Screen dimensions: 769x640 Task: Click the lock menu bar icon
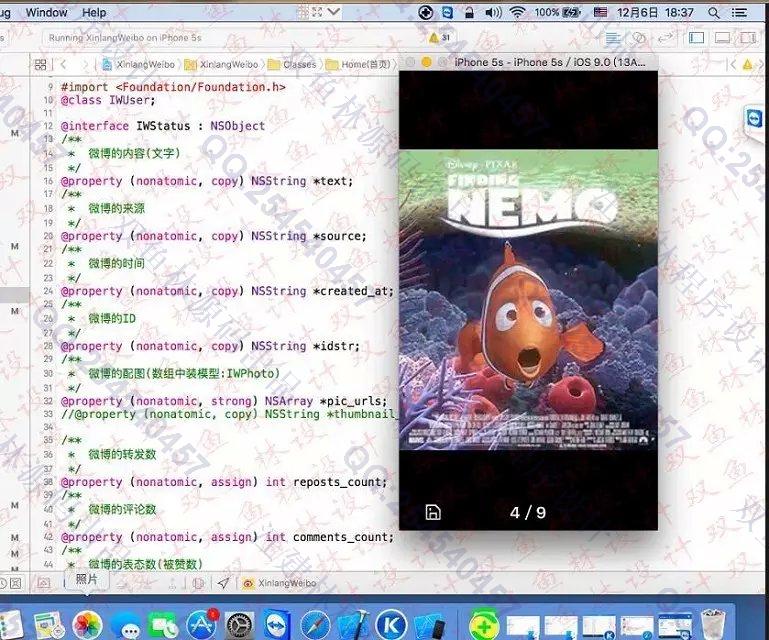pyautogui.click(x=469, y=12)
